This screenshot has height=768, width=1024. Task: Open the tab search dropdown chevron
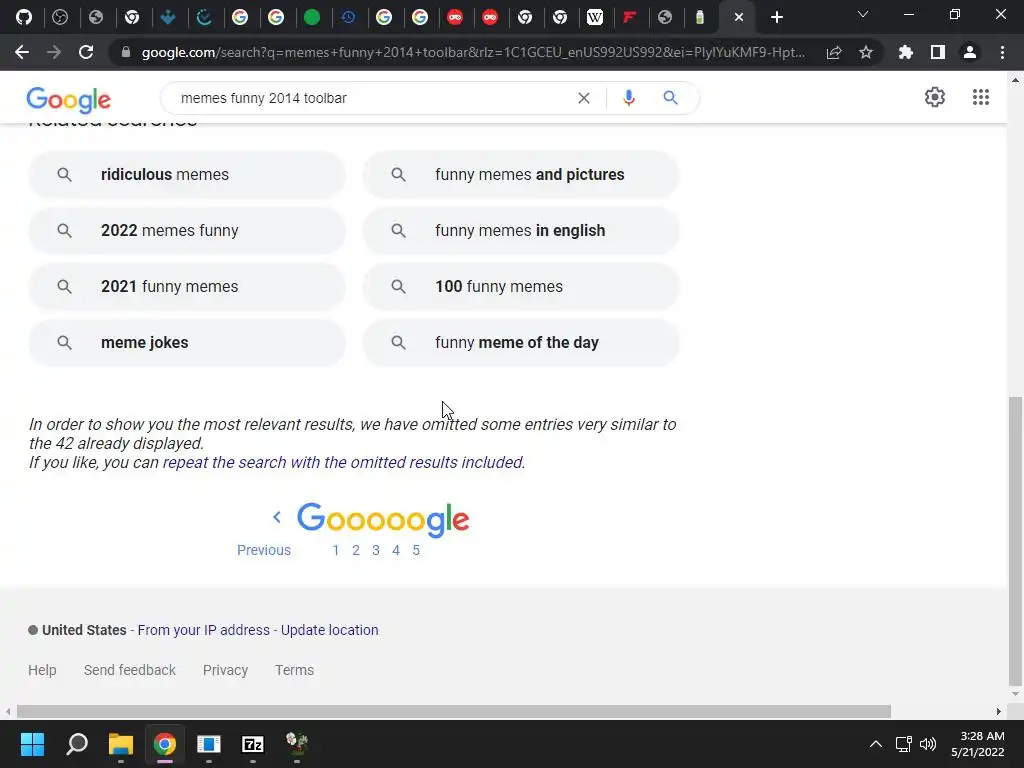coord(863,14)
